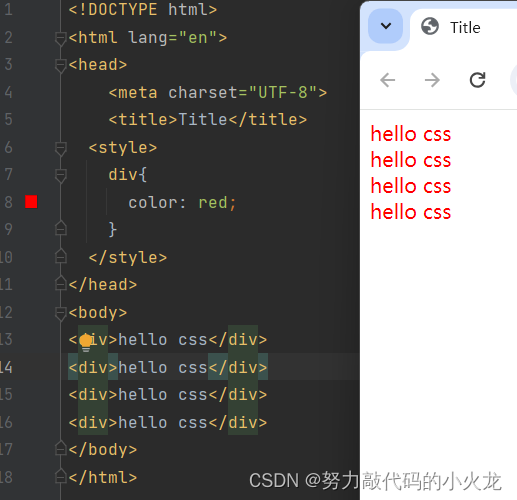Click the first red hello css line in browser
Screen dimensions: 517x500
click(x=411, y=134)
